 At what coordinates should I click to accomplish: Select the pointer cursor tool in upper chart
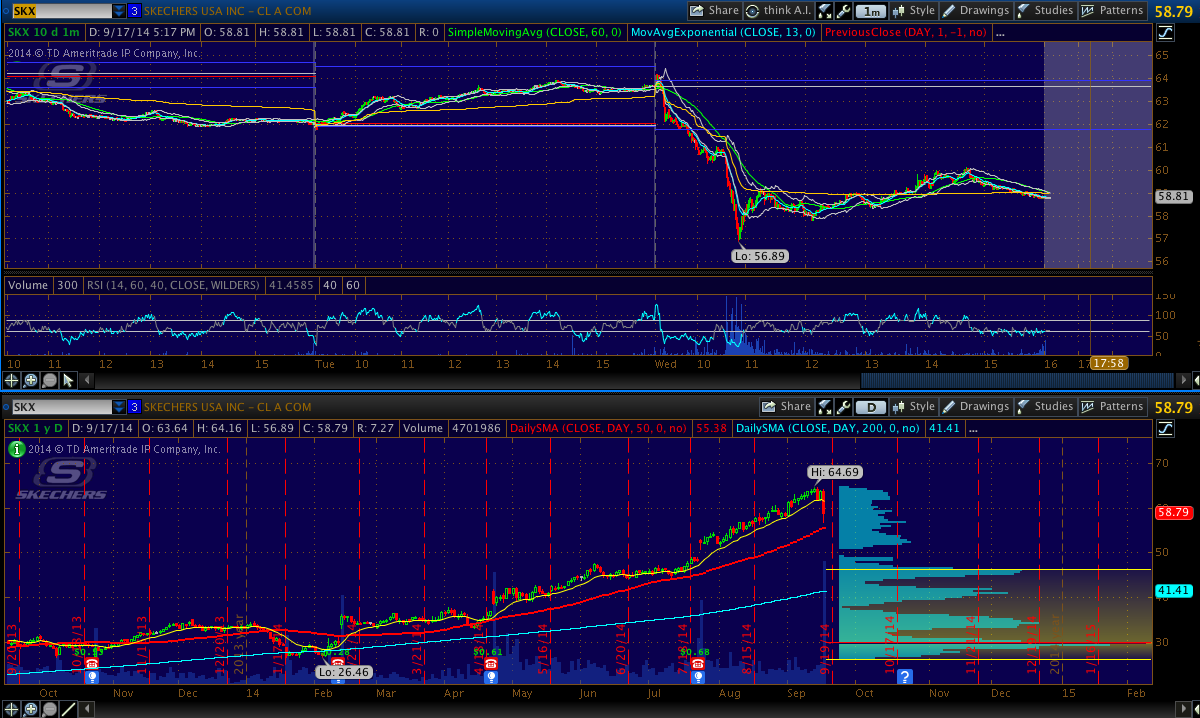coord(68,380)
